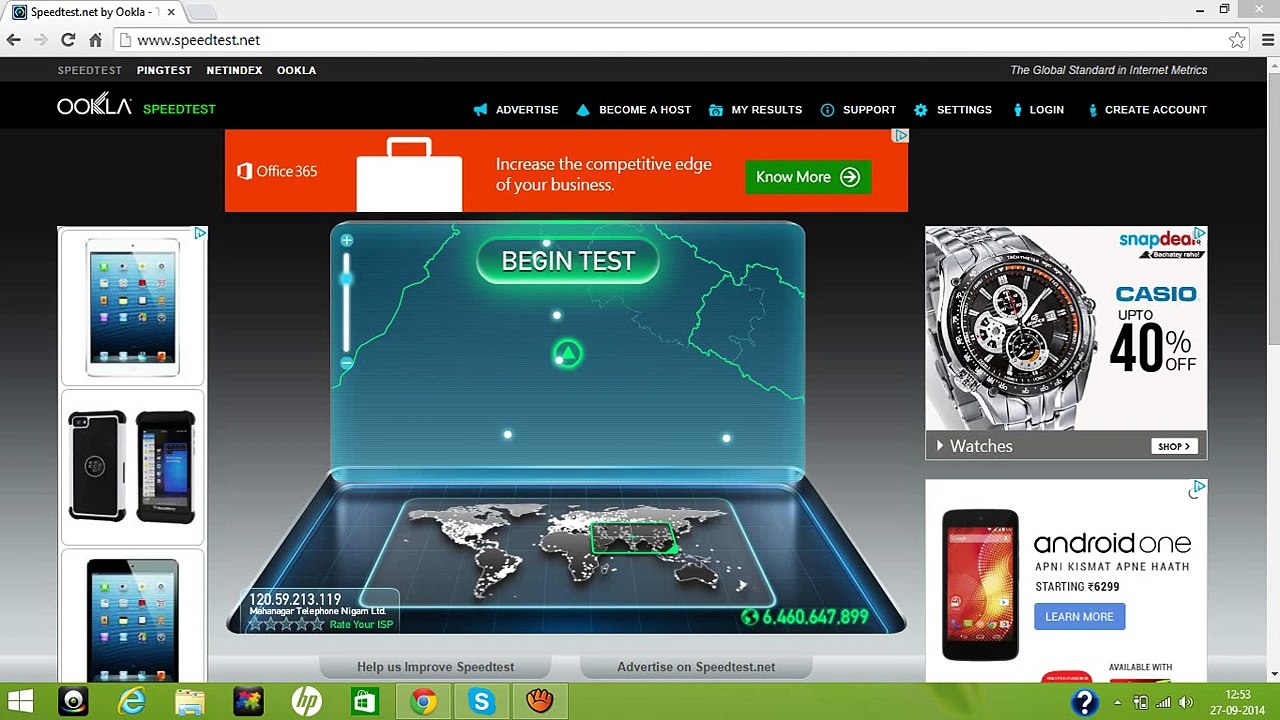Show hidden system tray icons
Screen dimensions: 1280x720
click(1118, 702)
